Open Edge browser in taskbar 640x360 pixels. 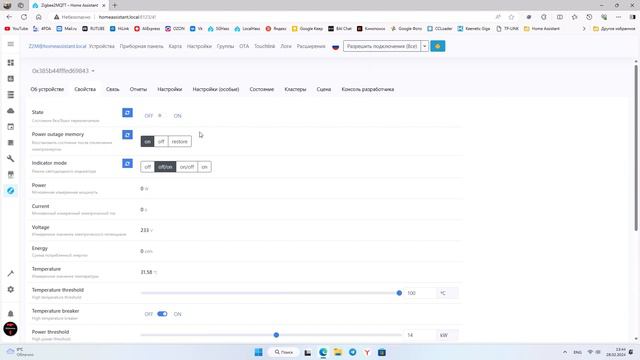[323, 352]
